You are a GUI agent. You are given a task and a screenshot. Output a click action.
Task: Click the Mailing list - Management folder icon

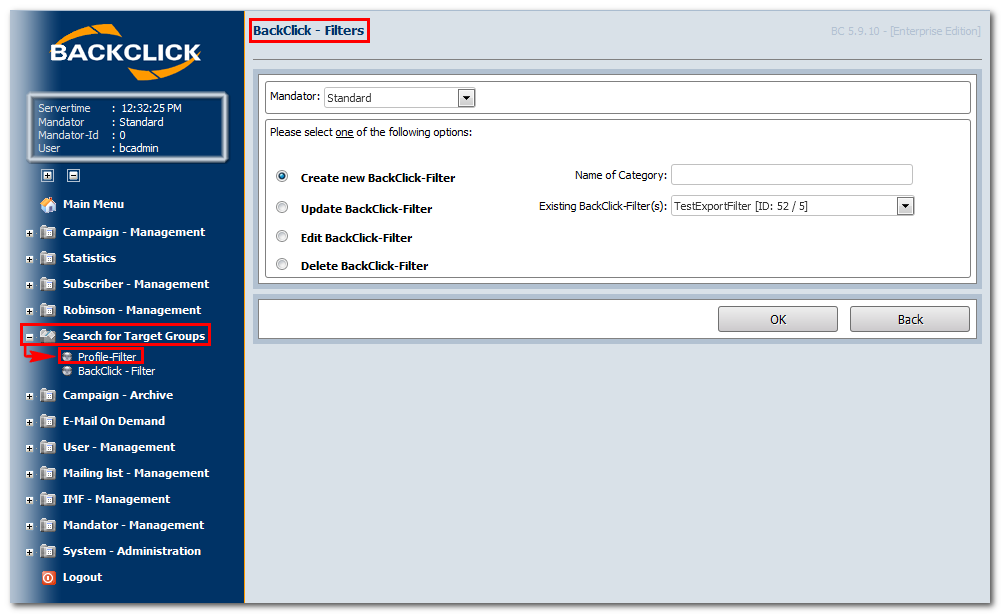pos(48,473)
